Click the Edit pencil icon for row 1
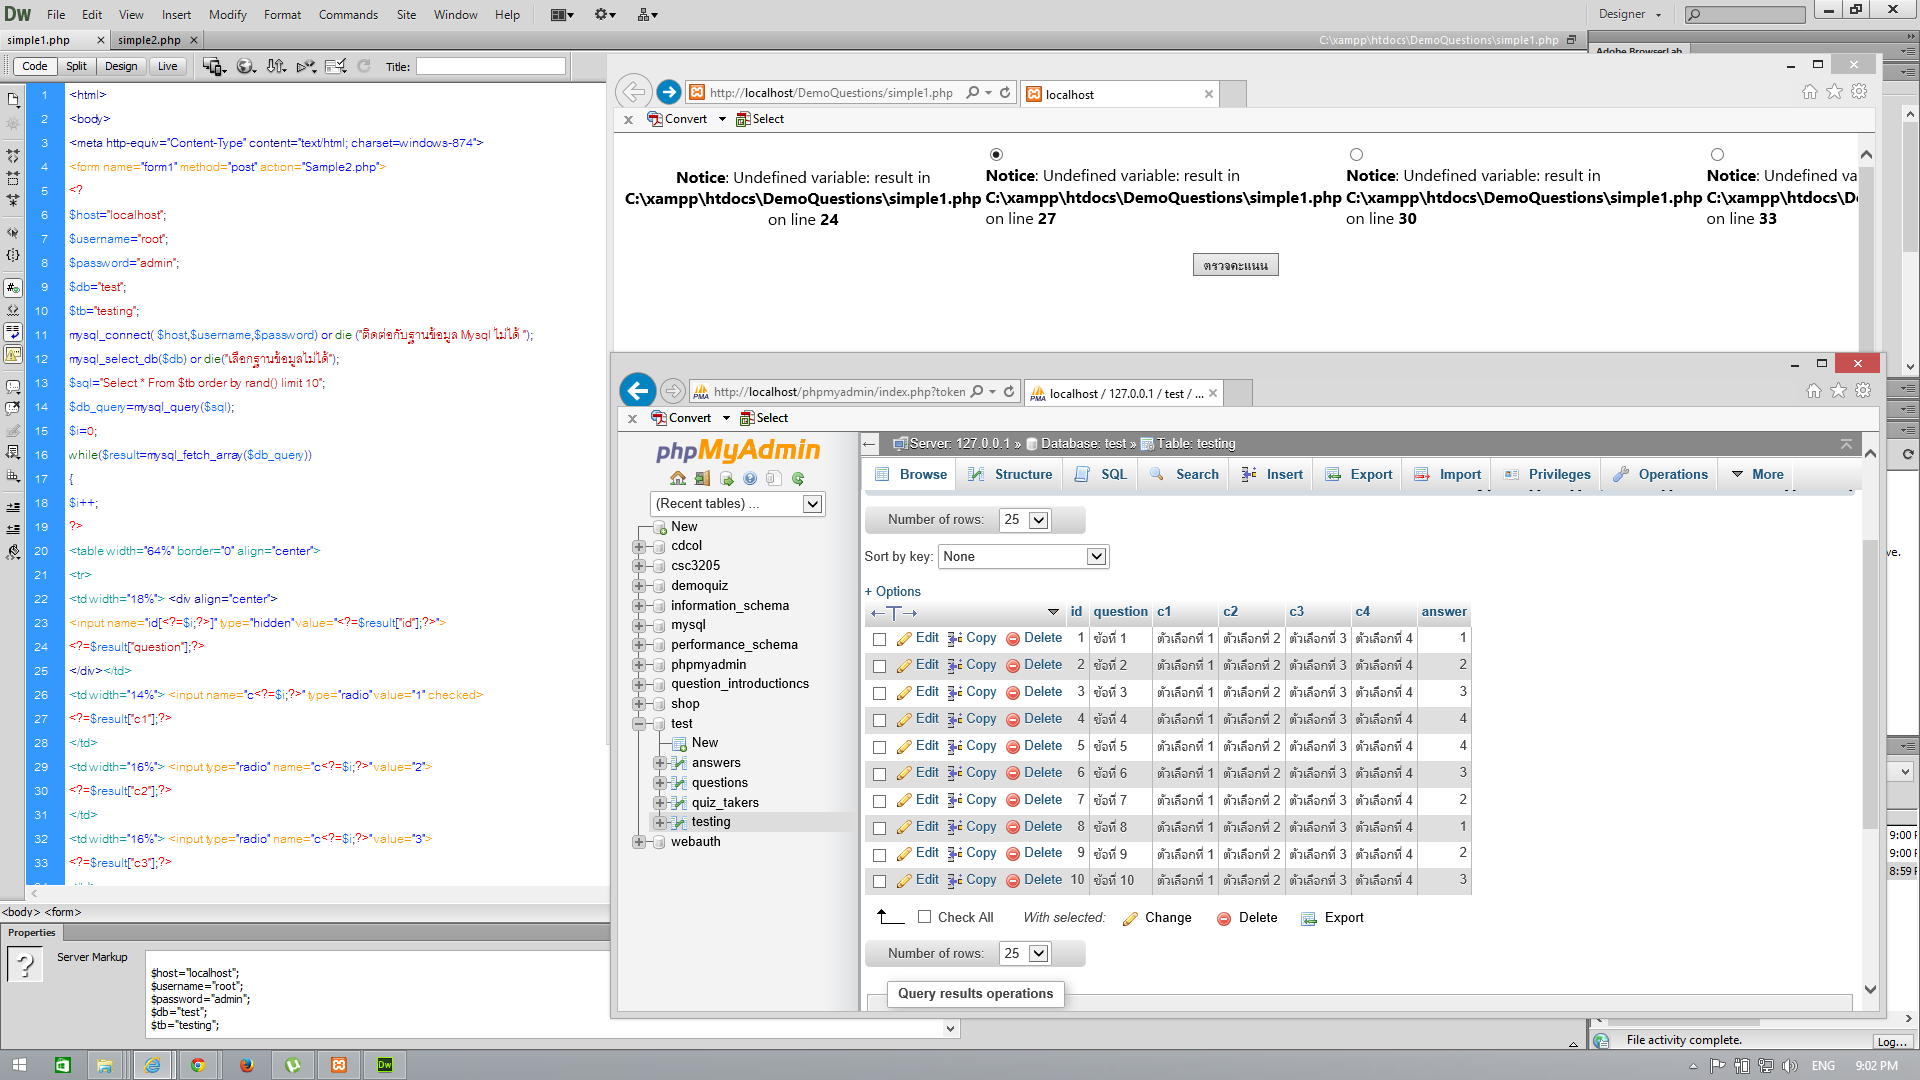This screenshot has height=1080, width=1920. tap(904, 638)
